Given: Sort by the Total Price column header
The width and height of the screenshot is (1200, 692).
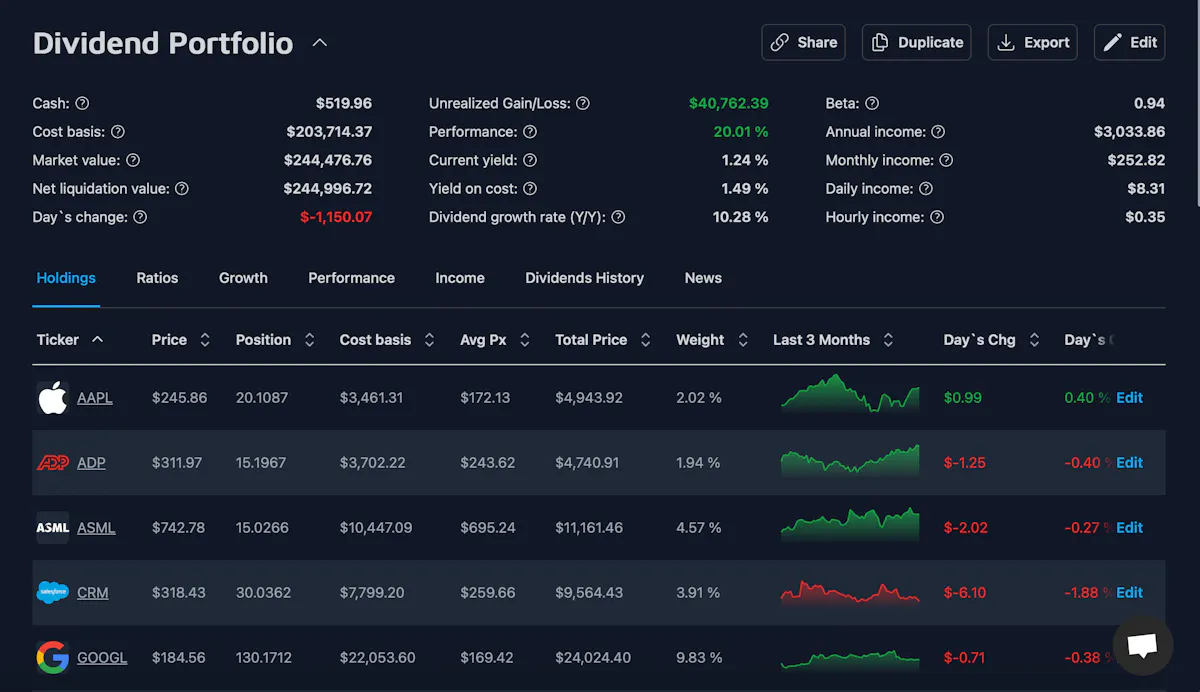Looking at the screenshot, I should pyautogui.click(x=603, y=340).
